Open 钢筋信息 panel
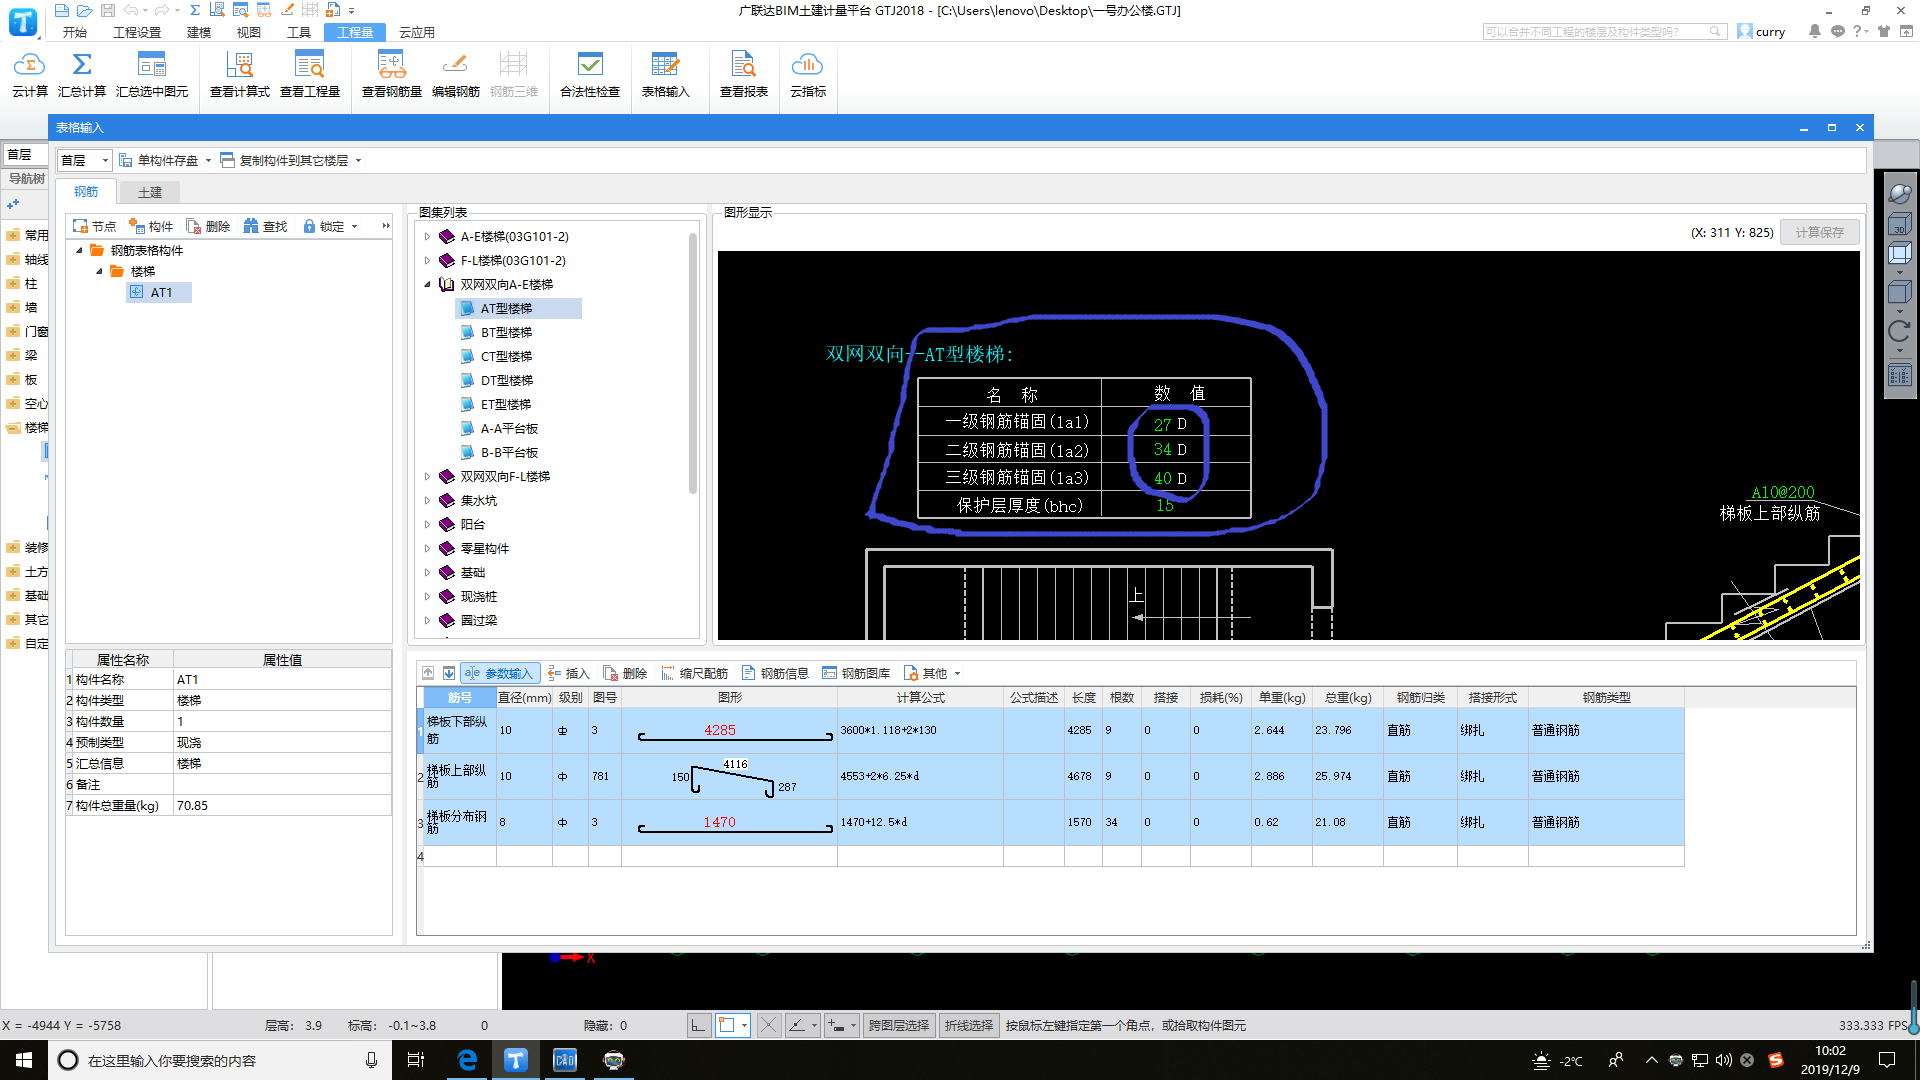This screenshot has height=1080, width=1920. [x=776, y=673]
